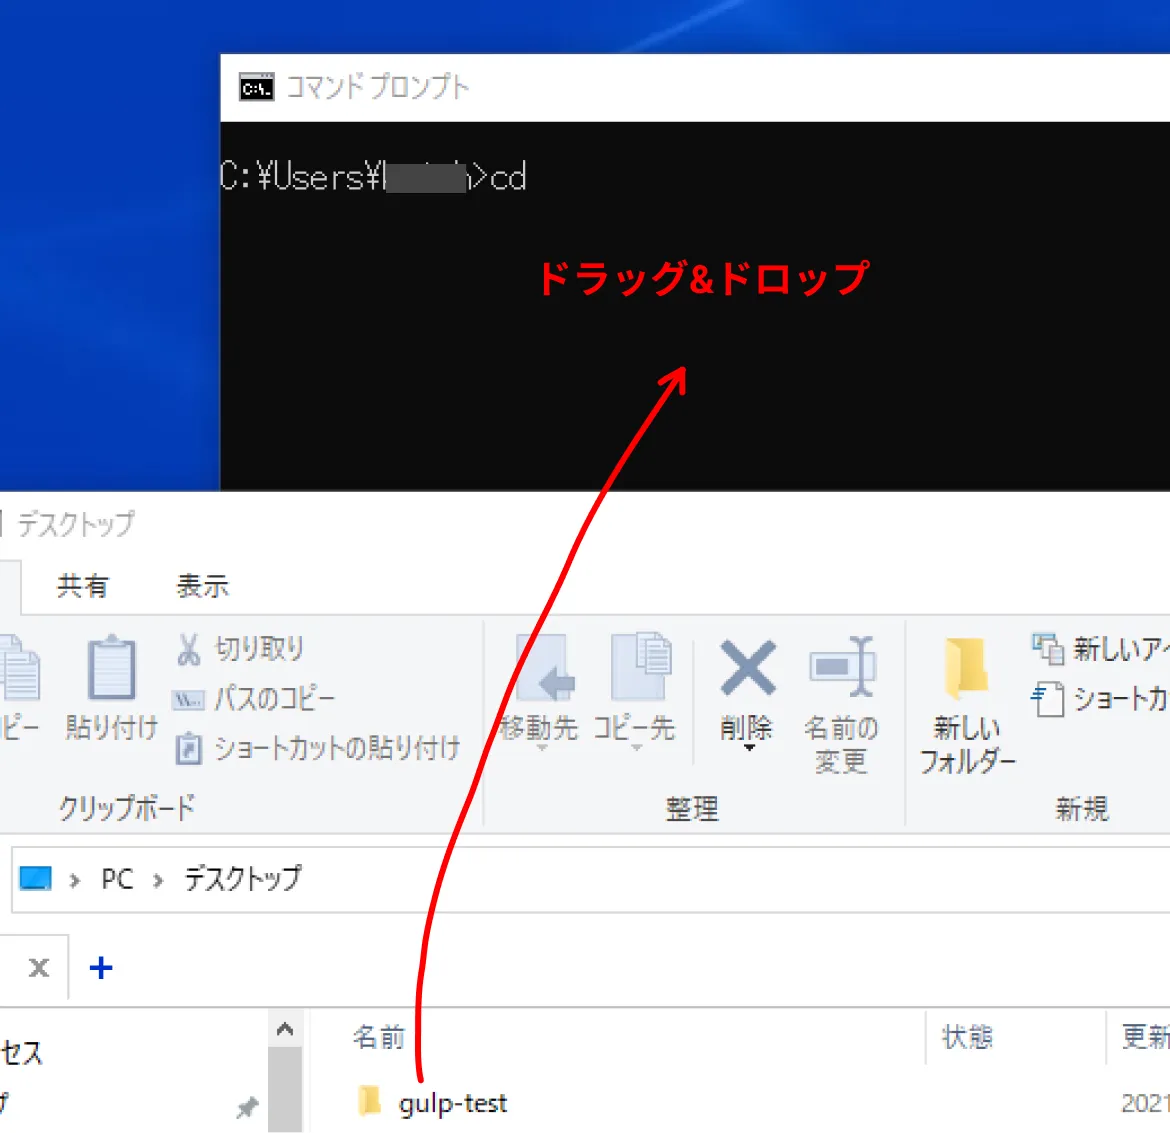This screenshot has width=1170, height=1133.
Task: Expand the Copy to (コピー先) dropdown arrow
Action: click(636, 748)
